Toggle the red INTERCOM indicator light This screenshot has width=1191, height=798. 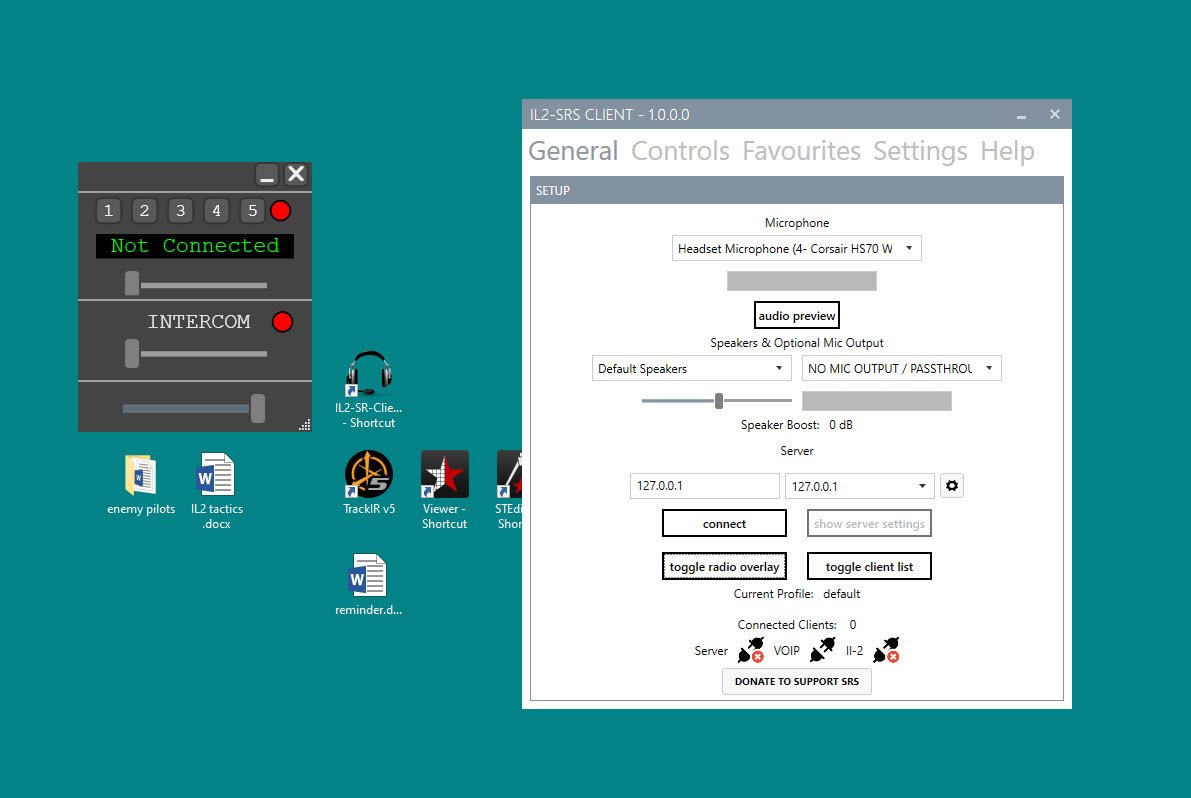[283, 322]
